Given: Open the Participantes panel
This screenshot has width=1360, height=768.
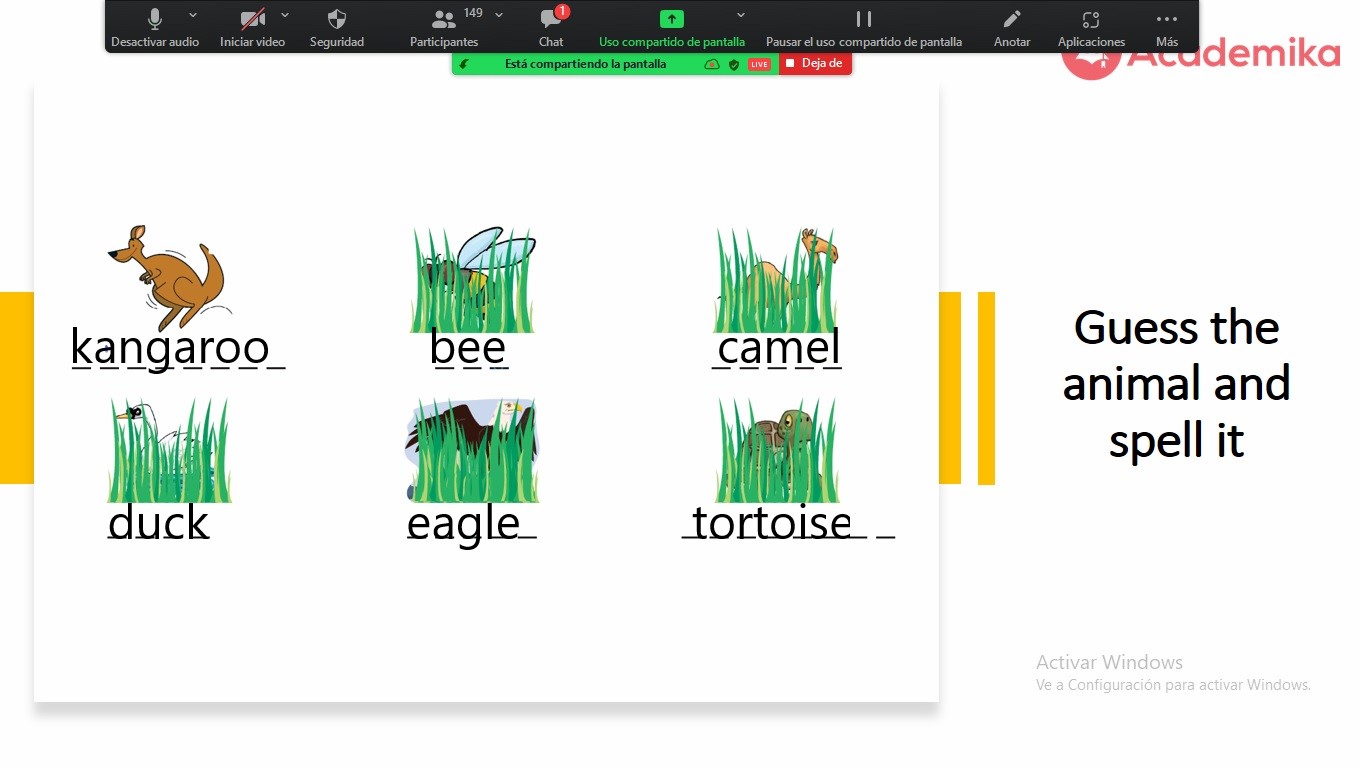Looking at the screenshot, I should coord(444,27).
